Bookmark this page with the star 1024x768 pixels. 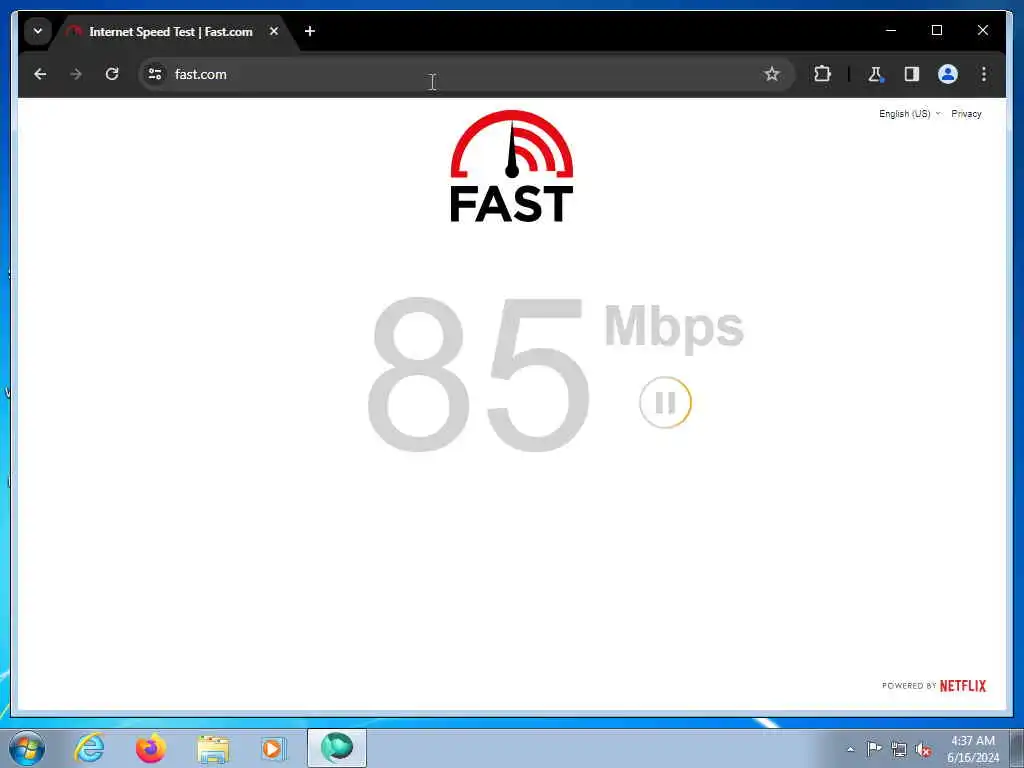pos(772,74)
